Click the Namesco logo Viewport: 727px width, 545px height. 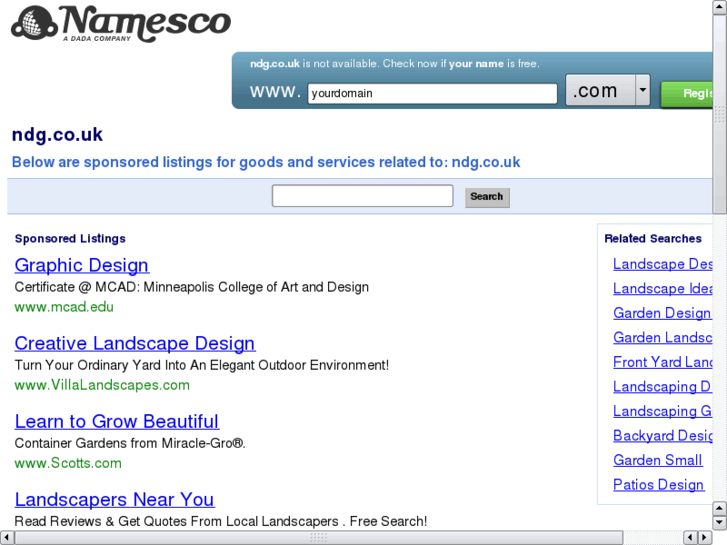(x=121, y=24)
